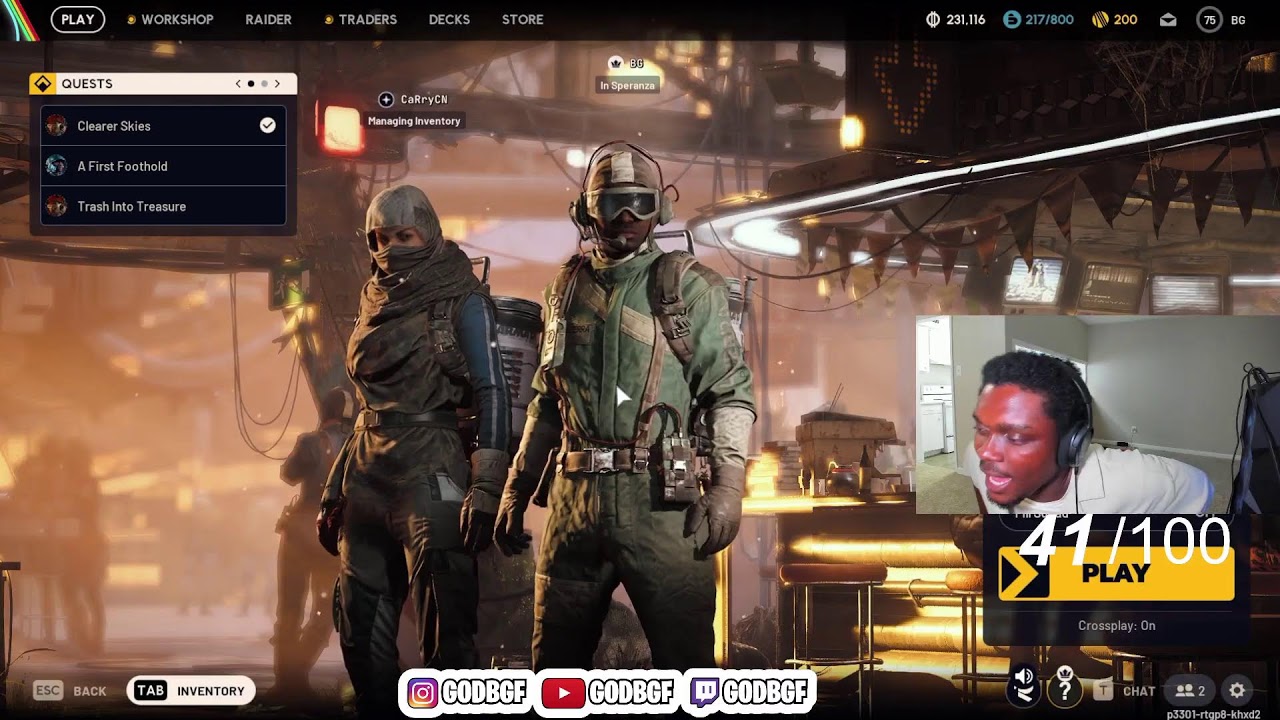This screenshot has height=720, width=1280.
Task: Open the party members button showing 2
Action: [1190, 690]
